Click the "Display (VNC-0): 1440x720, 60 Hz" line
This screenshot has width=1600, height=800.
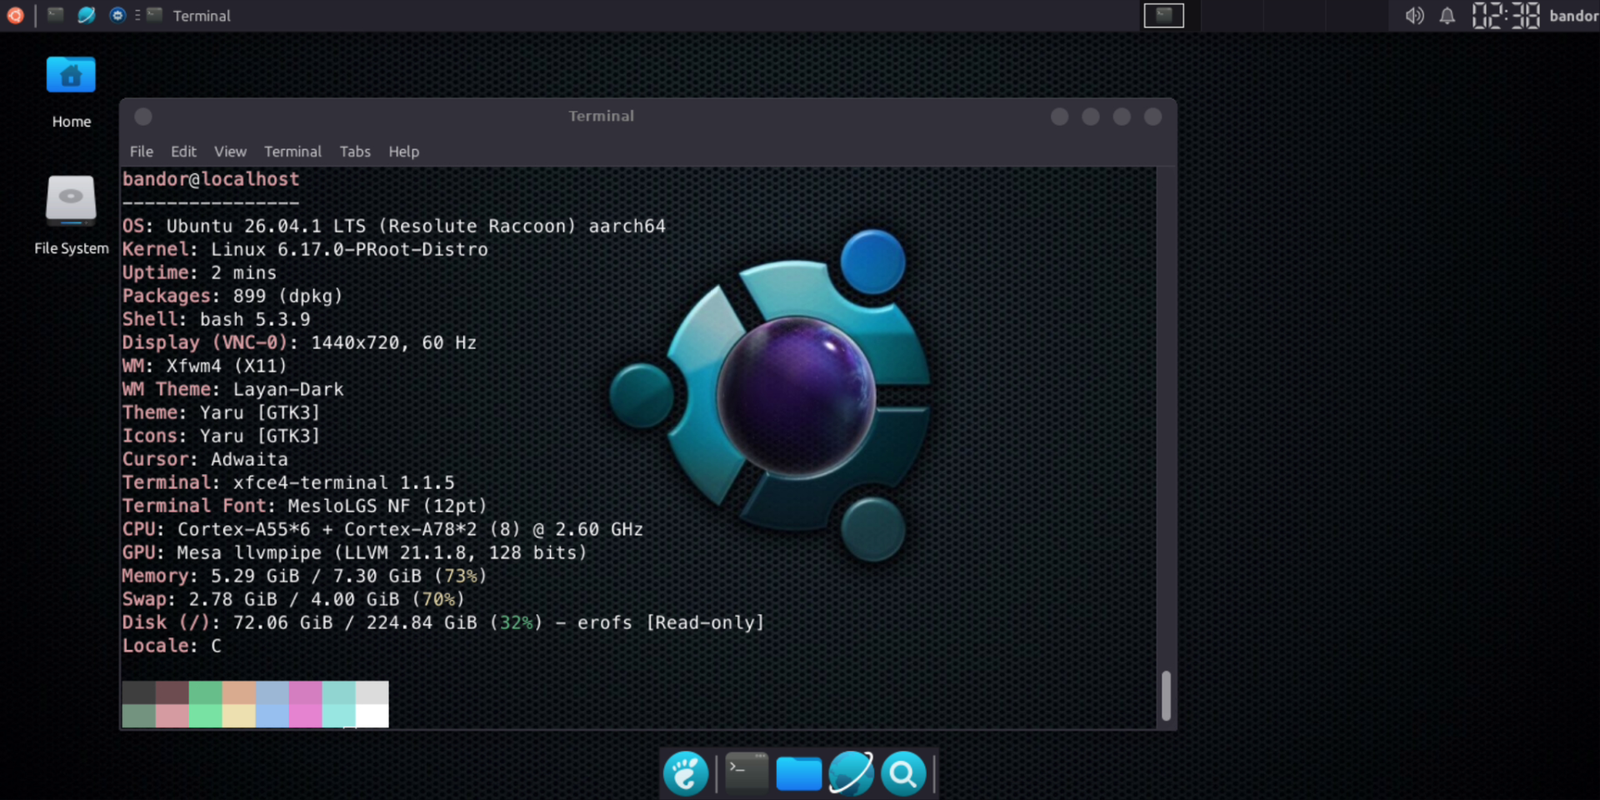pos(299,342)
